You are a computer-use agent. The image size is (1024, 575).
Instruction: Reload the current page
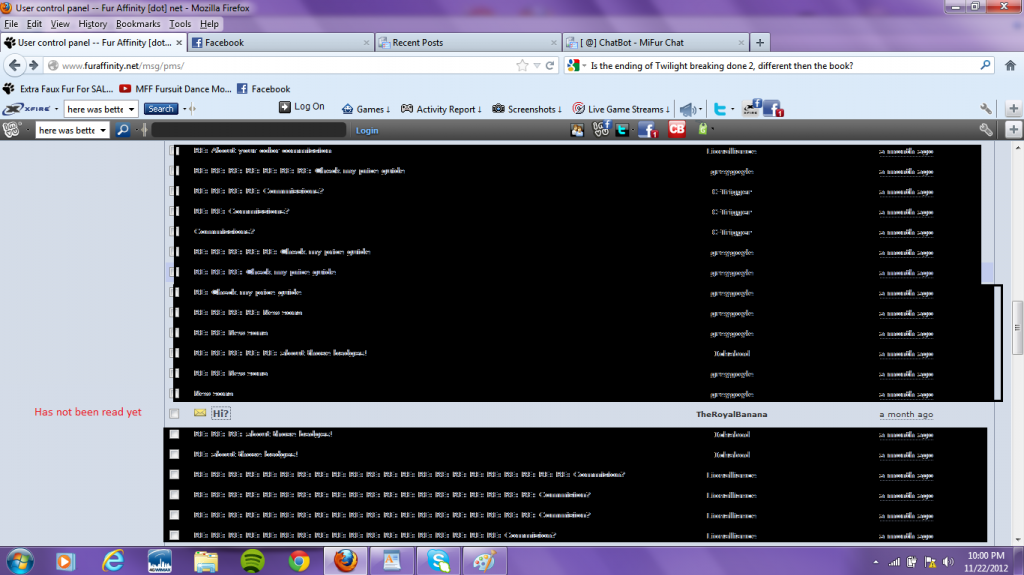click(550, 65)
